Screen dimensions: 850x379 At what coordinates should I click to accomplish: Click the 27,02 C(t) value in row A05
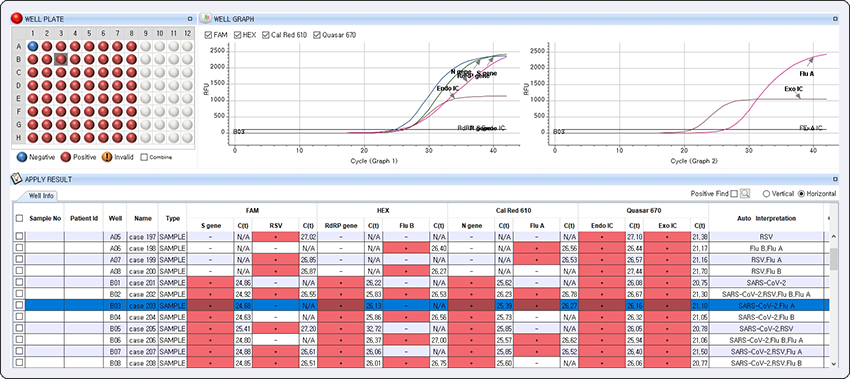click(x=308, y=236)
